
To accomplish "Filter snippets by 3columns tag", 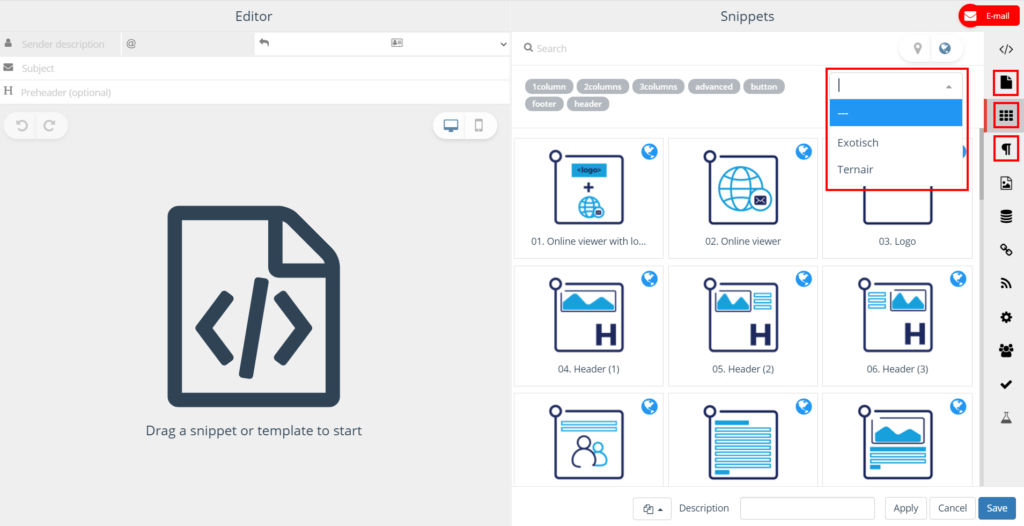I will pyautogui.click(x=658, y=86).
